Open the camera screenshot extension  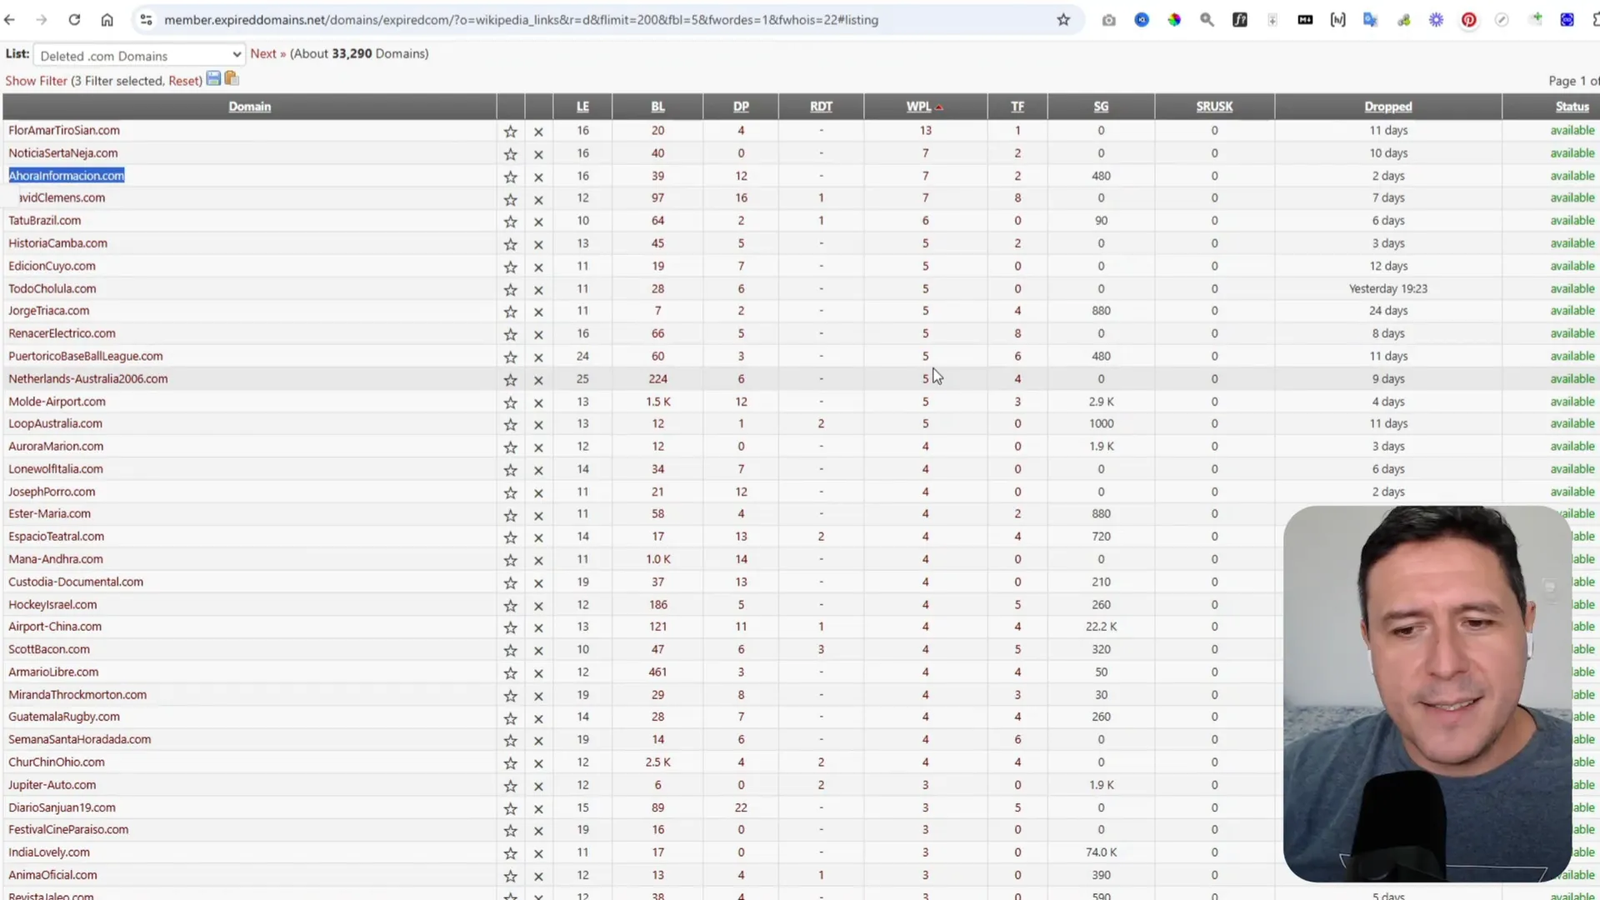coord(1108,20)
